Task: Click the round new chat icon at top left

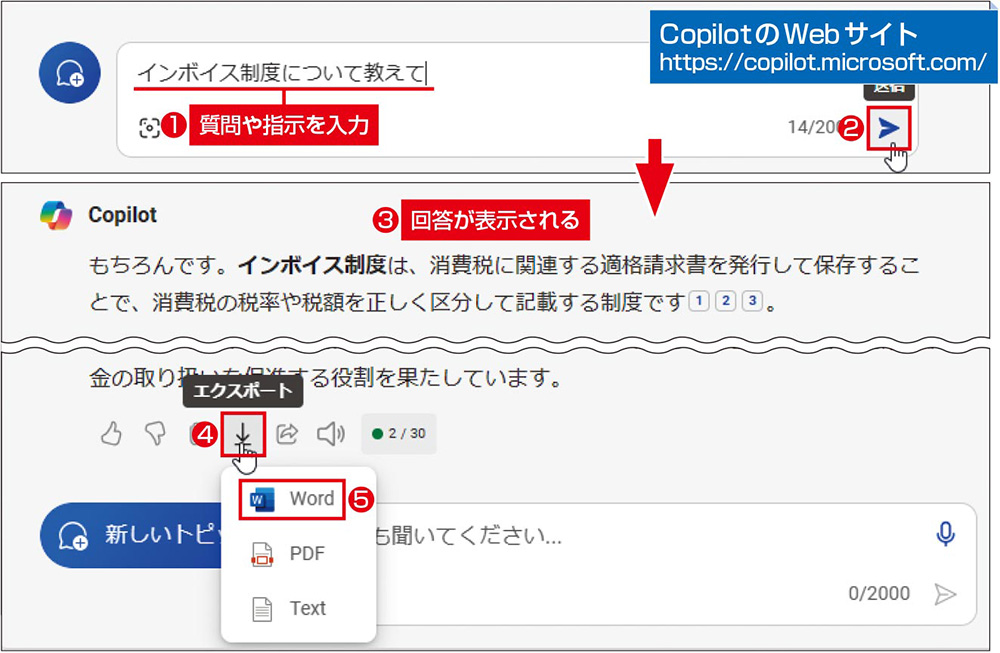Action: 69,75
